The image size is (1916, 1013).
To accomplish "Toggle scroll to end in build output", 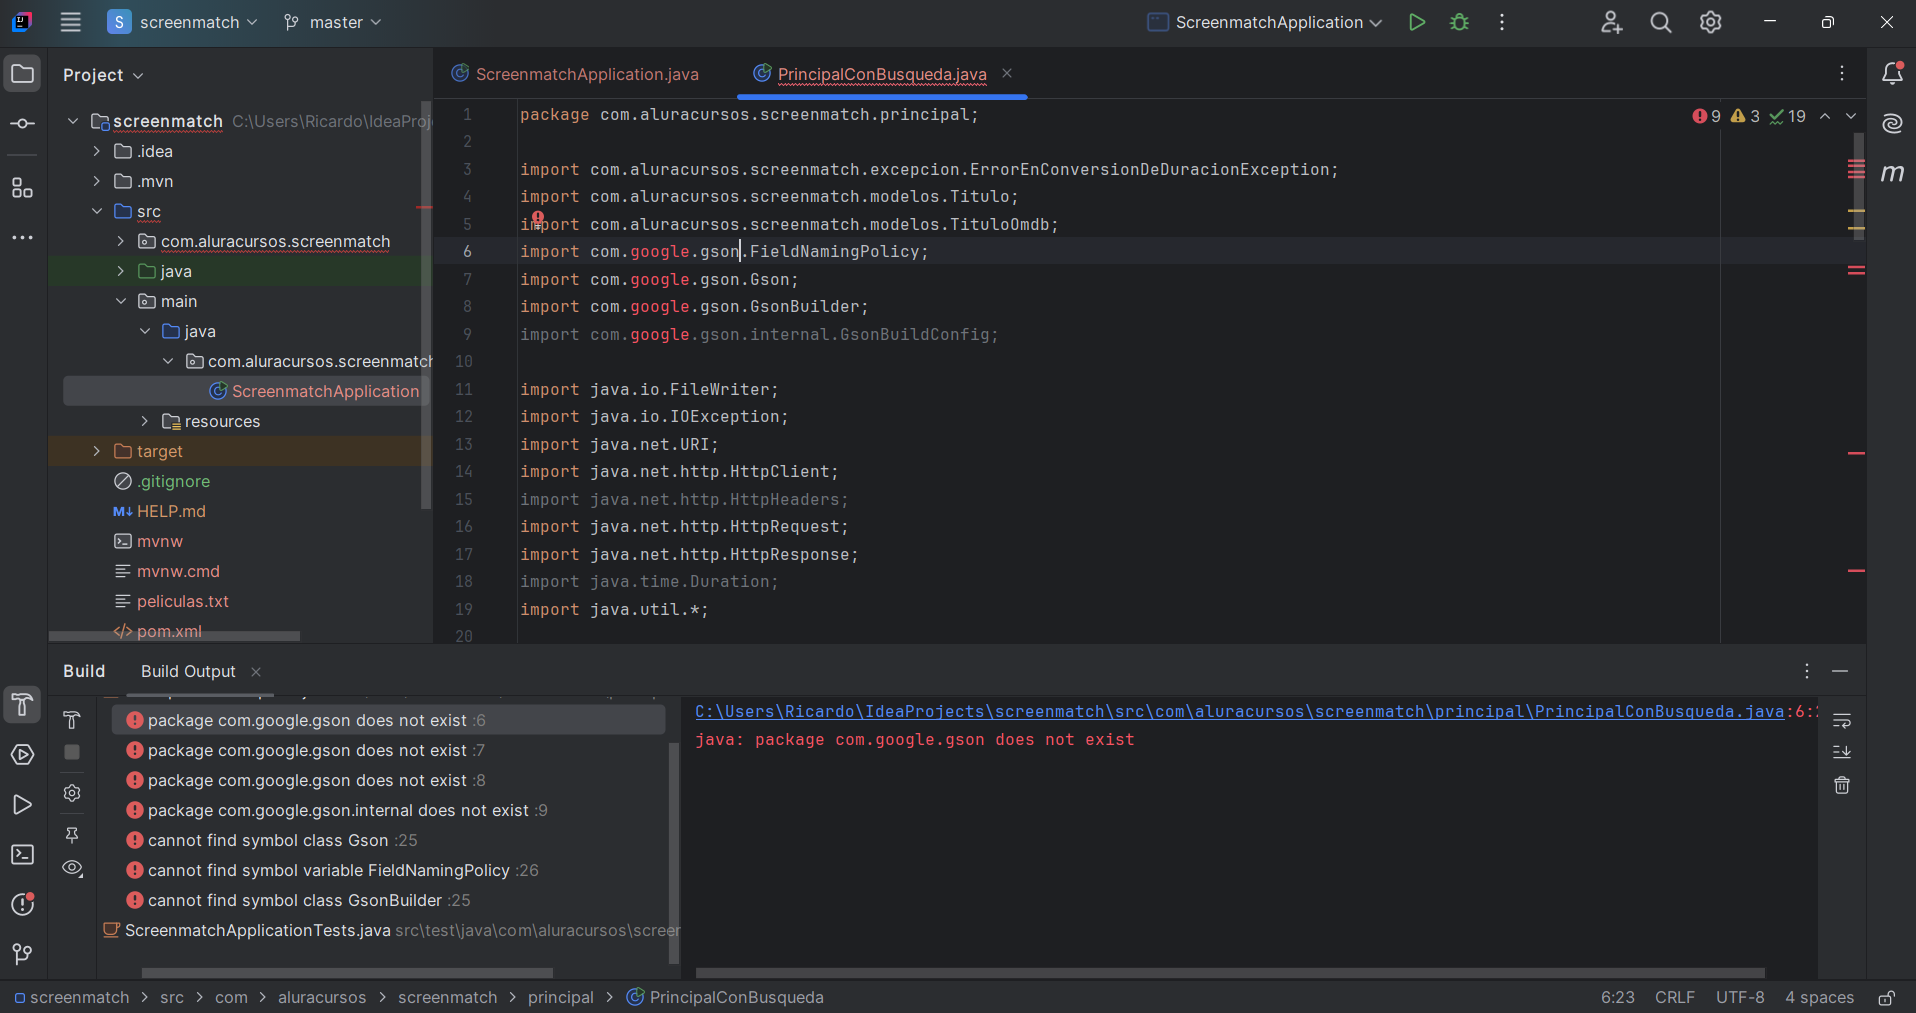I will pos(1842,752).
